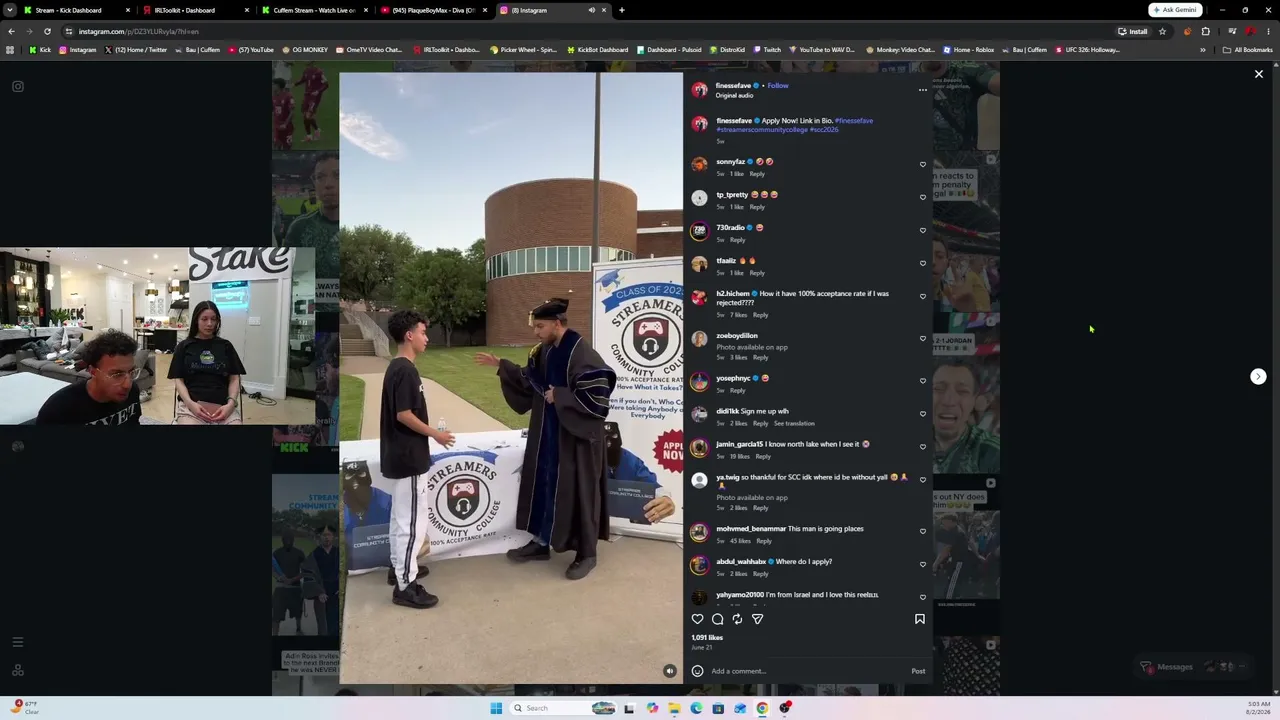Open the DistroKid bookmark
This screenshot has height=720, width=1280.
point(727,50)
